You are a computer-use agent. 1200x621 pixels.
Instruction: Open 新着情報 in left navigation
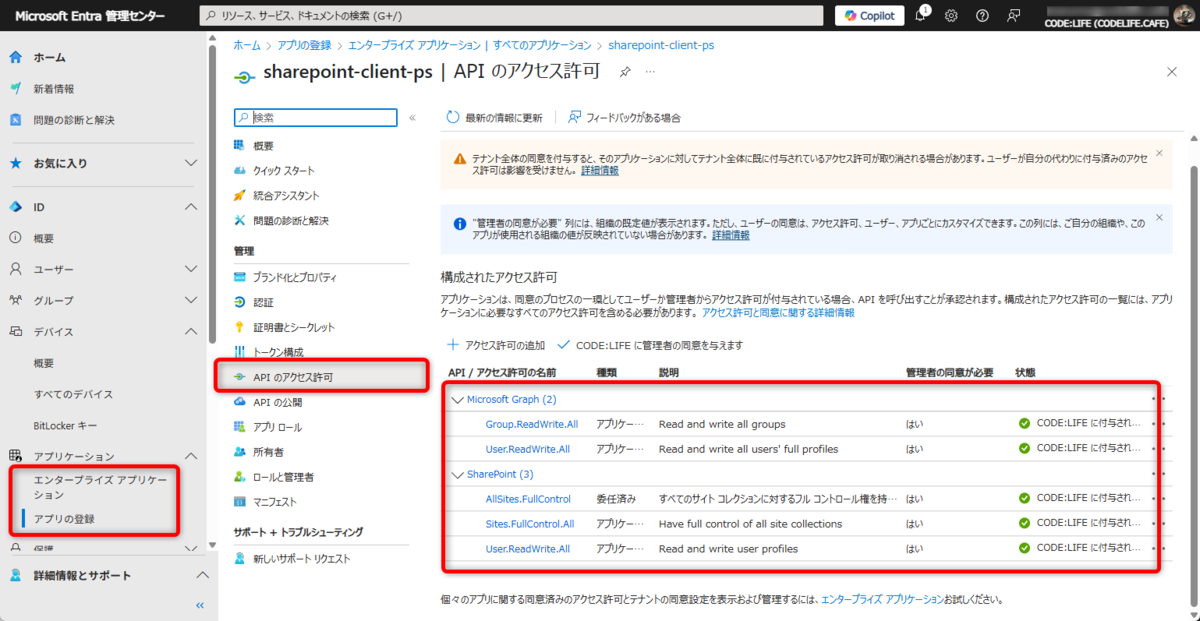[x=54, y=88]
